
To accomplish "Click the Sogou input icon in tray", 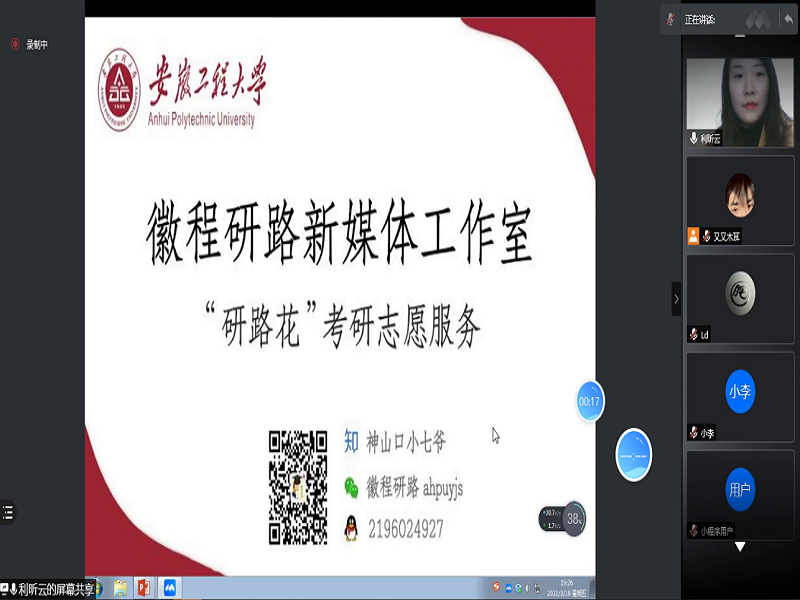I will 495,587.
